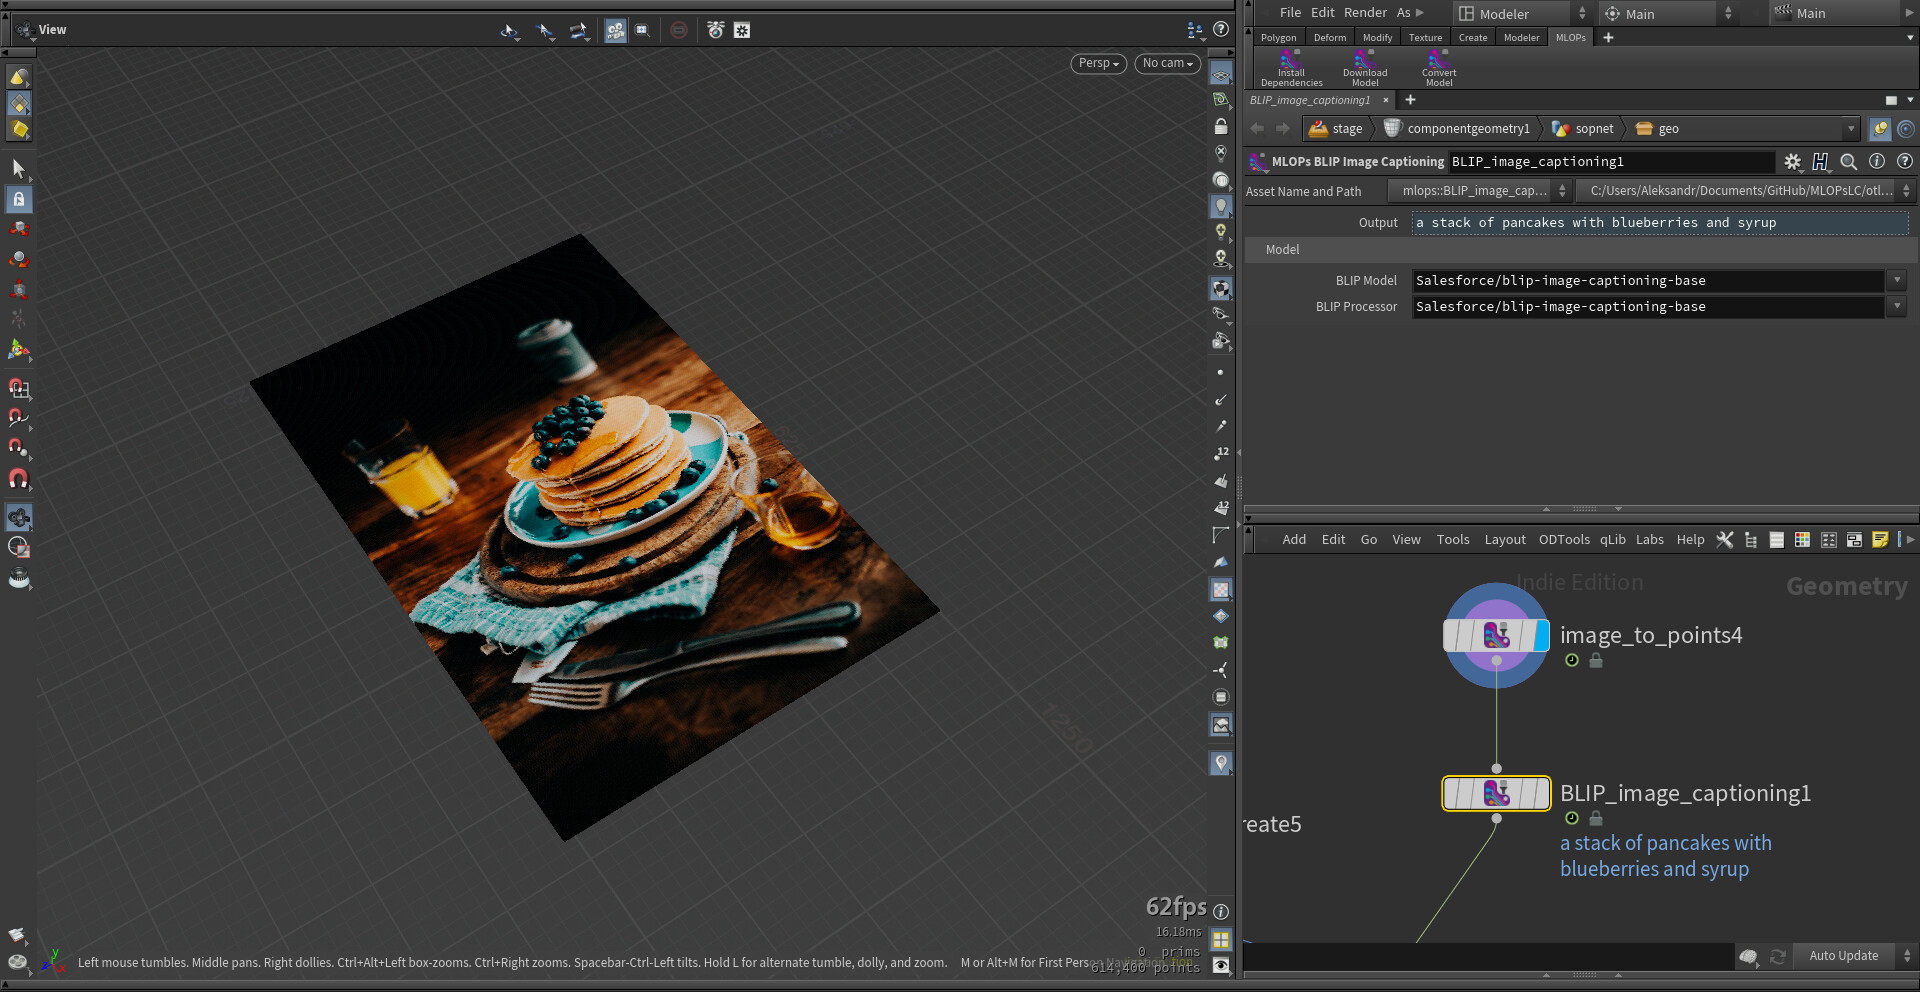Open the parameter gear settings menu
The width and height of the screenshot is (1920, 992).
click(x=1792, y=162)
